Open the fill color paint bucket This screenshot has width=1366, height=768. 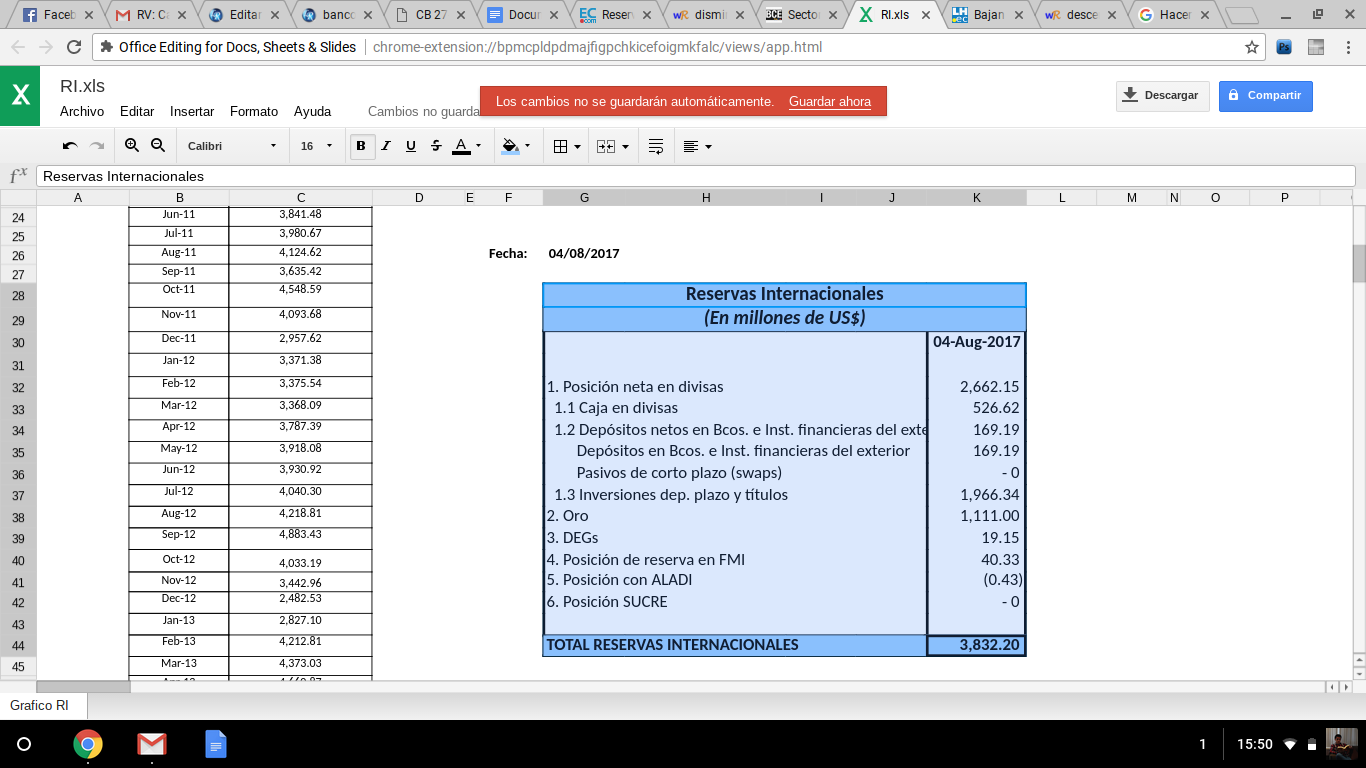pos(515,146)
